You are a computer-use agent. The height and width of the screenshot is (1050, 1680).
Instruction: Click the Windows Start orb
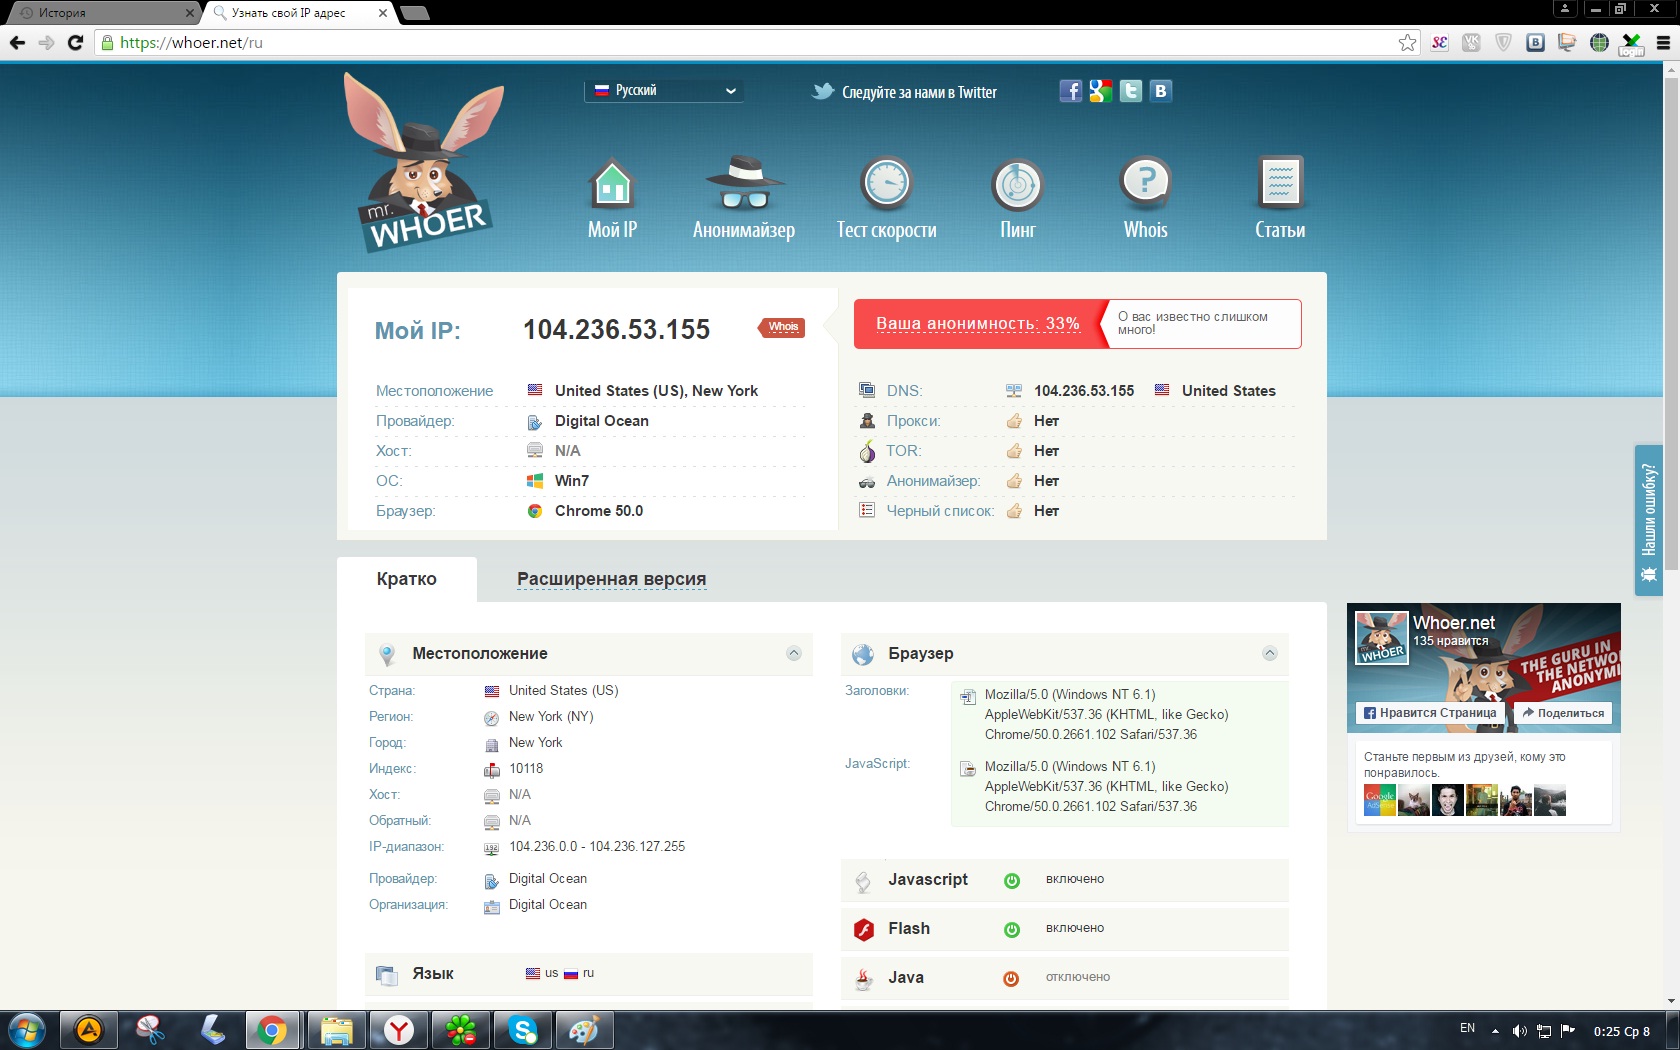pyautogui.click(x=26, y=1030)
